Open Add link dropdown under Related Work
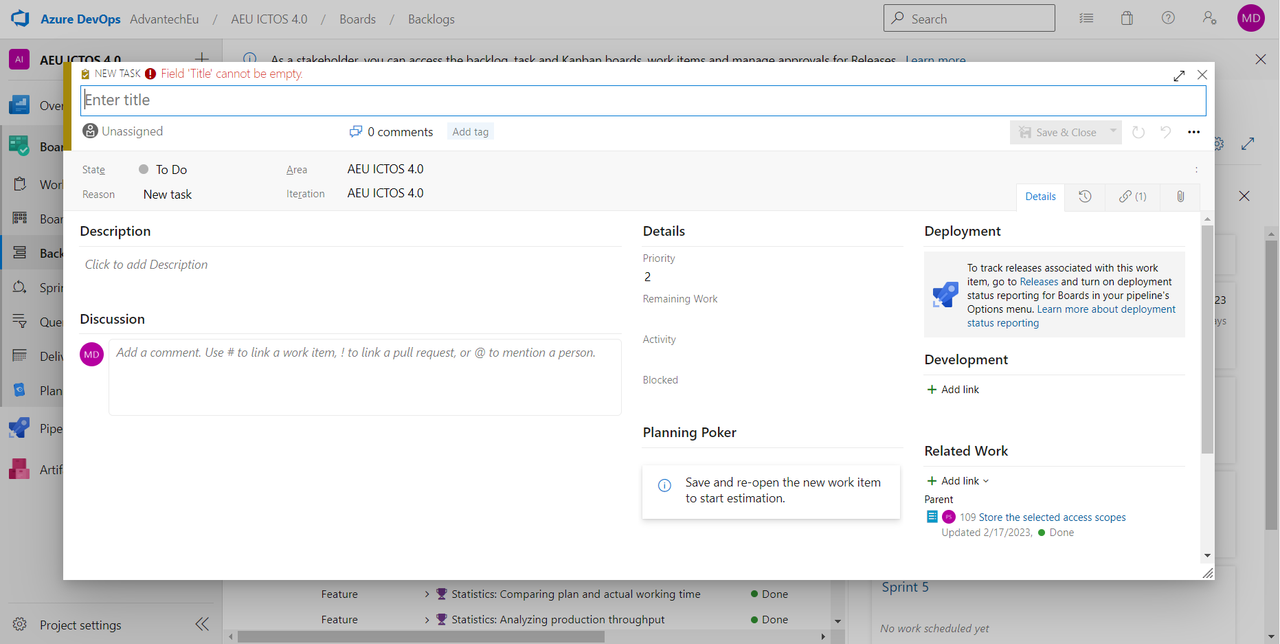This screenshot has width=1280, height=644. (958, 481)
